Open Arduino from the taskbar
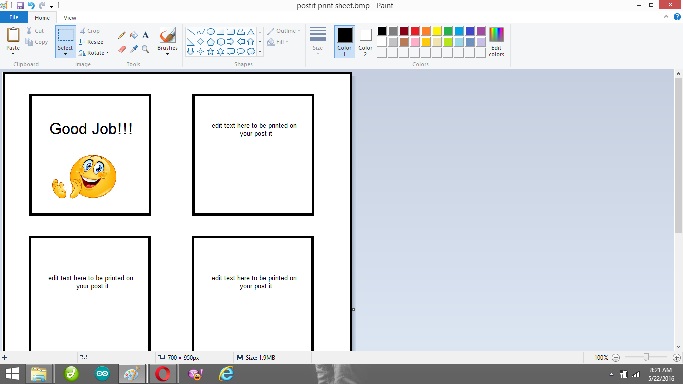 point(102,374)
